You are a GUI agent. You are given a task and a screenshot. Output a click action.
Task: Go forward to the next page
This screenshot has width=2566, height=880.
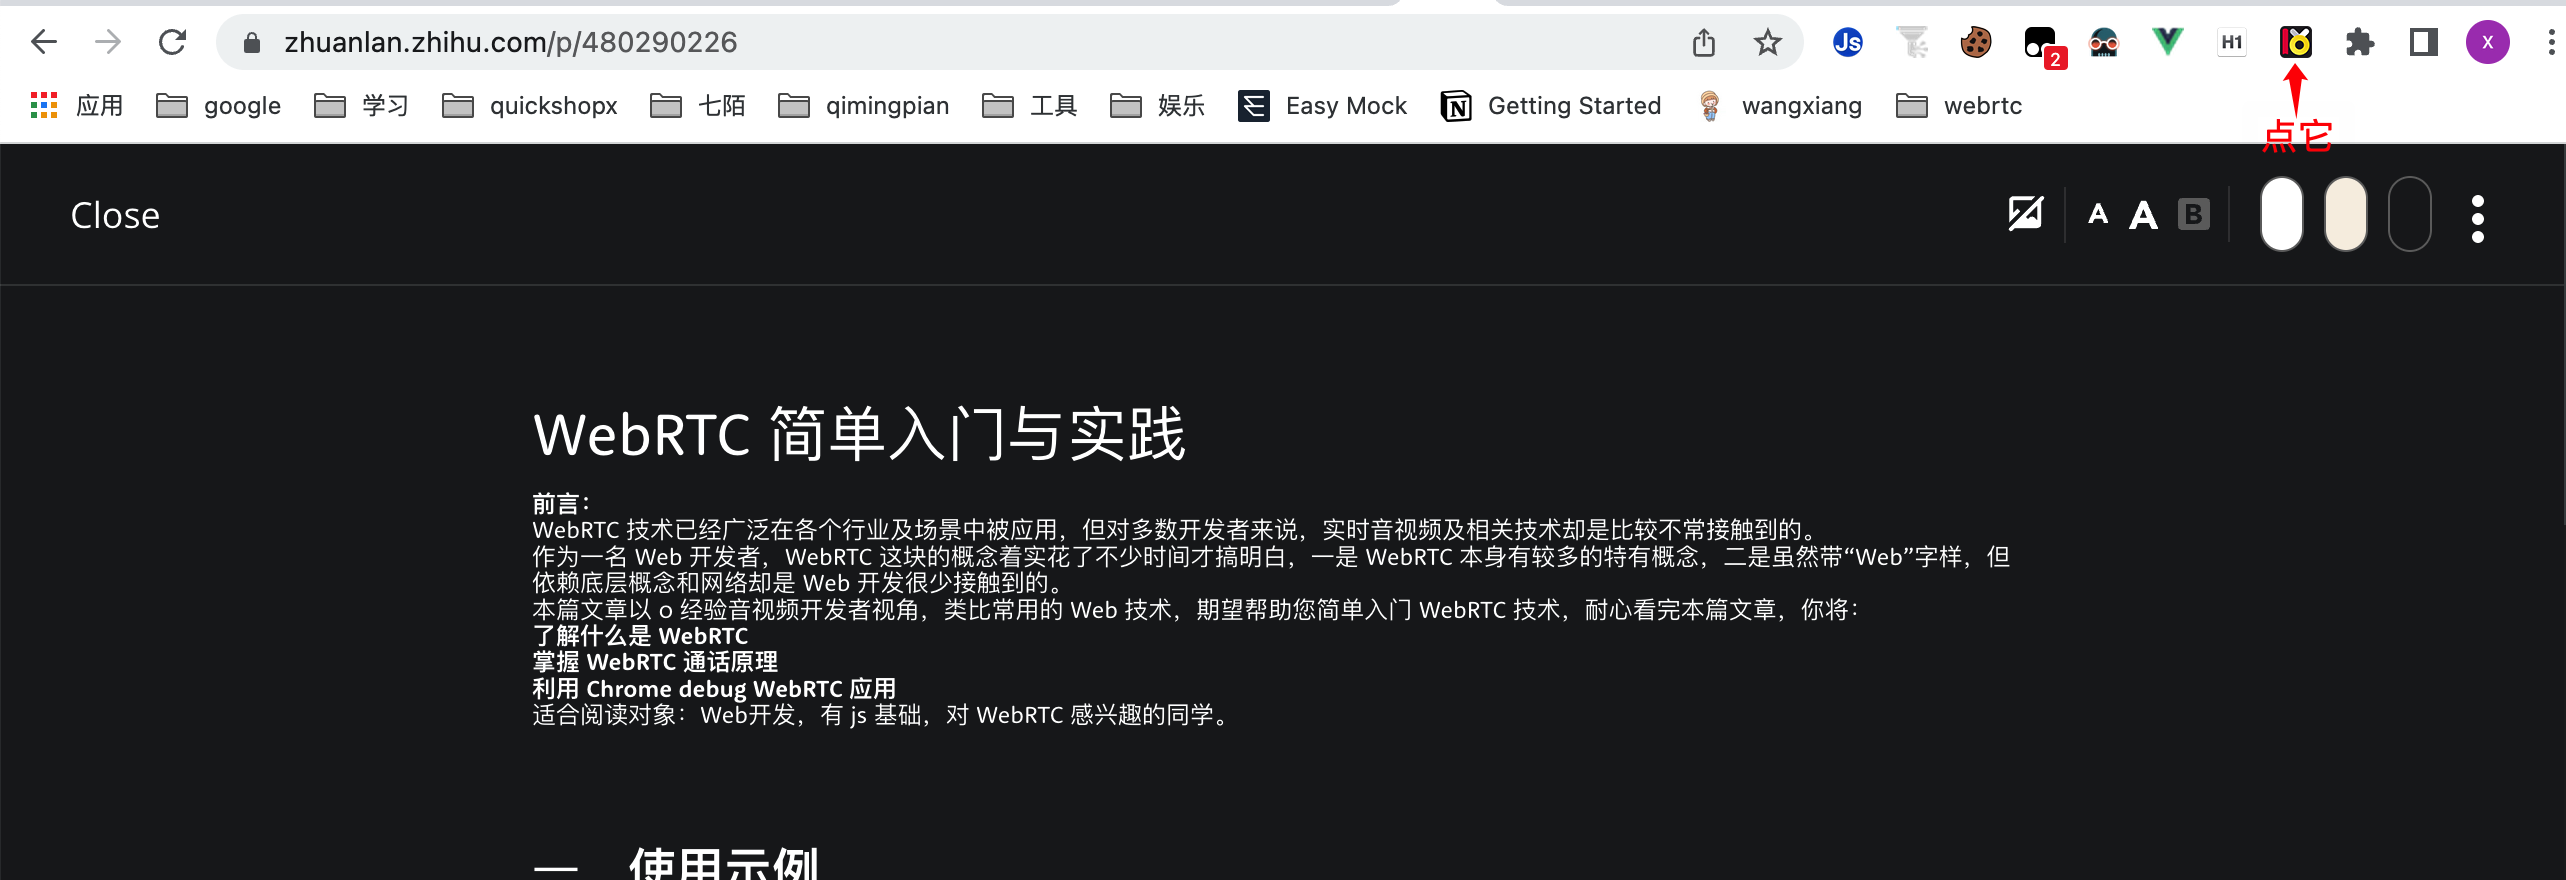click(x=108, y=42)
